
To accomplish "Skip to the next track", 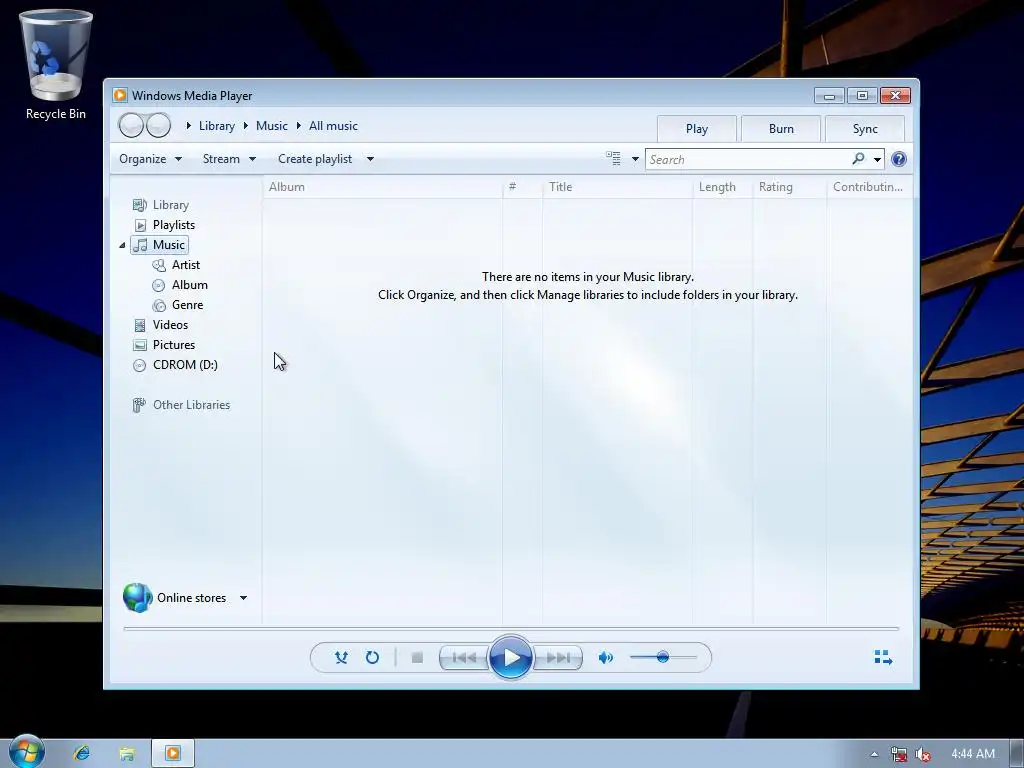I will tap(558, 658).
